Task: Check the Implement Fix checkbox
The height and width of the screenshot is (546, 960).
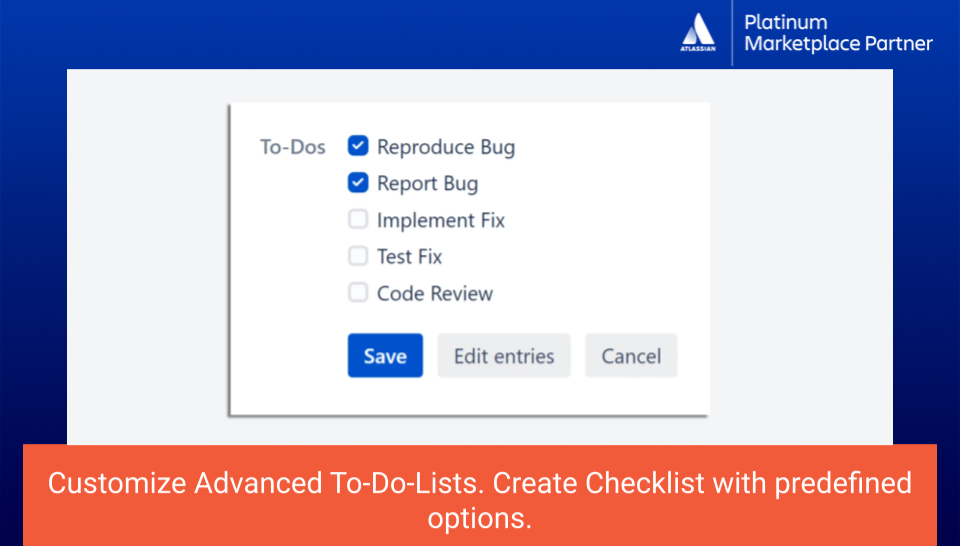Action: point(358,220)
